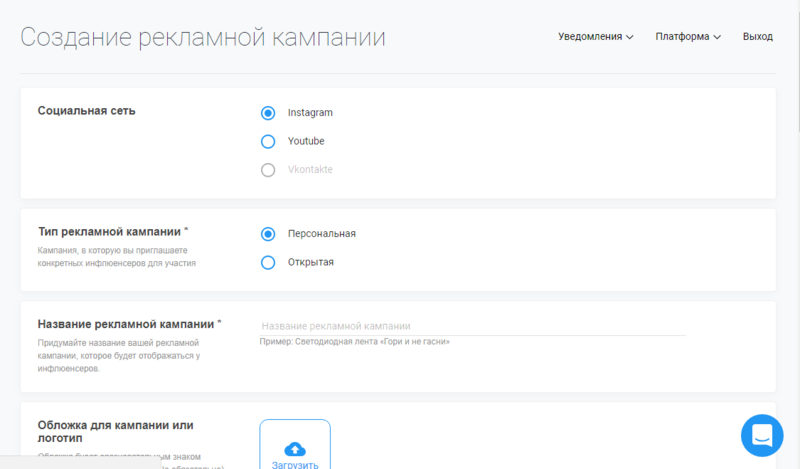Expand the Платформа dropdown menu
This screenshot has width=800, height=469.
[x=688, y=37]
